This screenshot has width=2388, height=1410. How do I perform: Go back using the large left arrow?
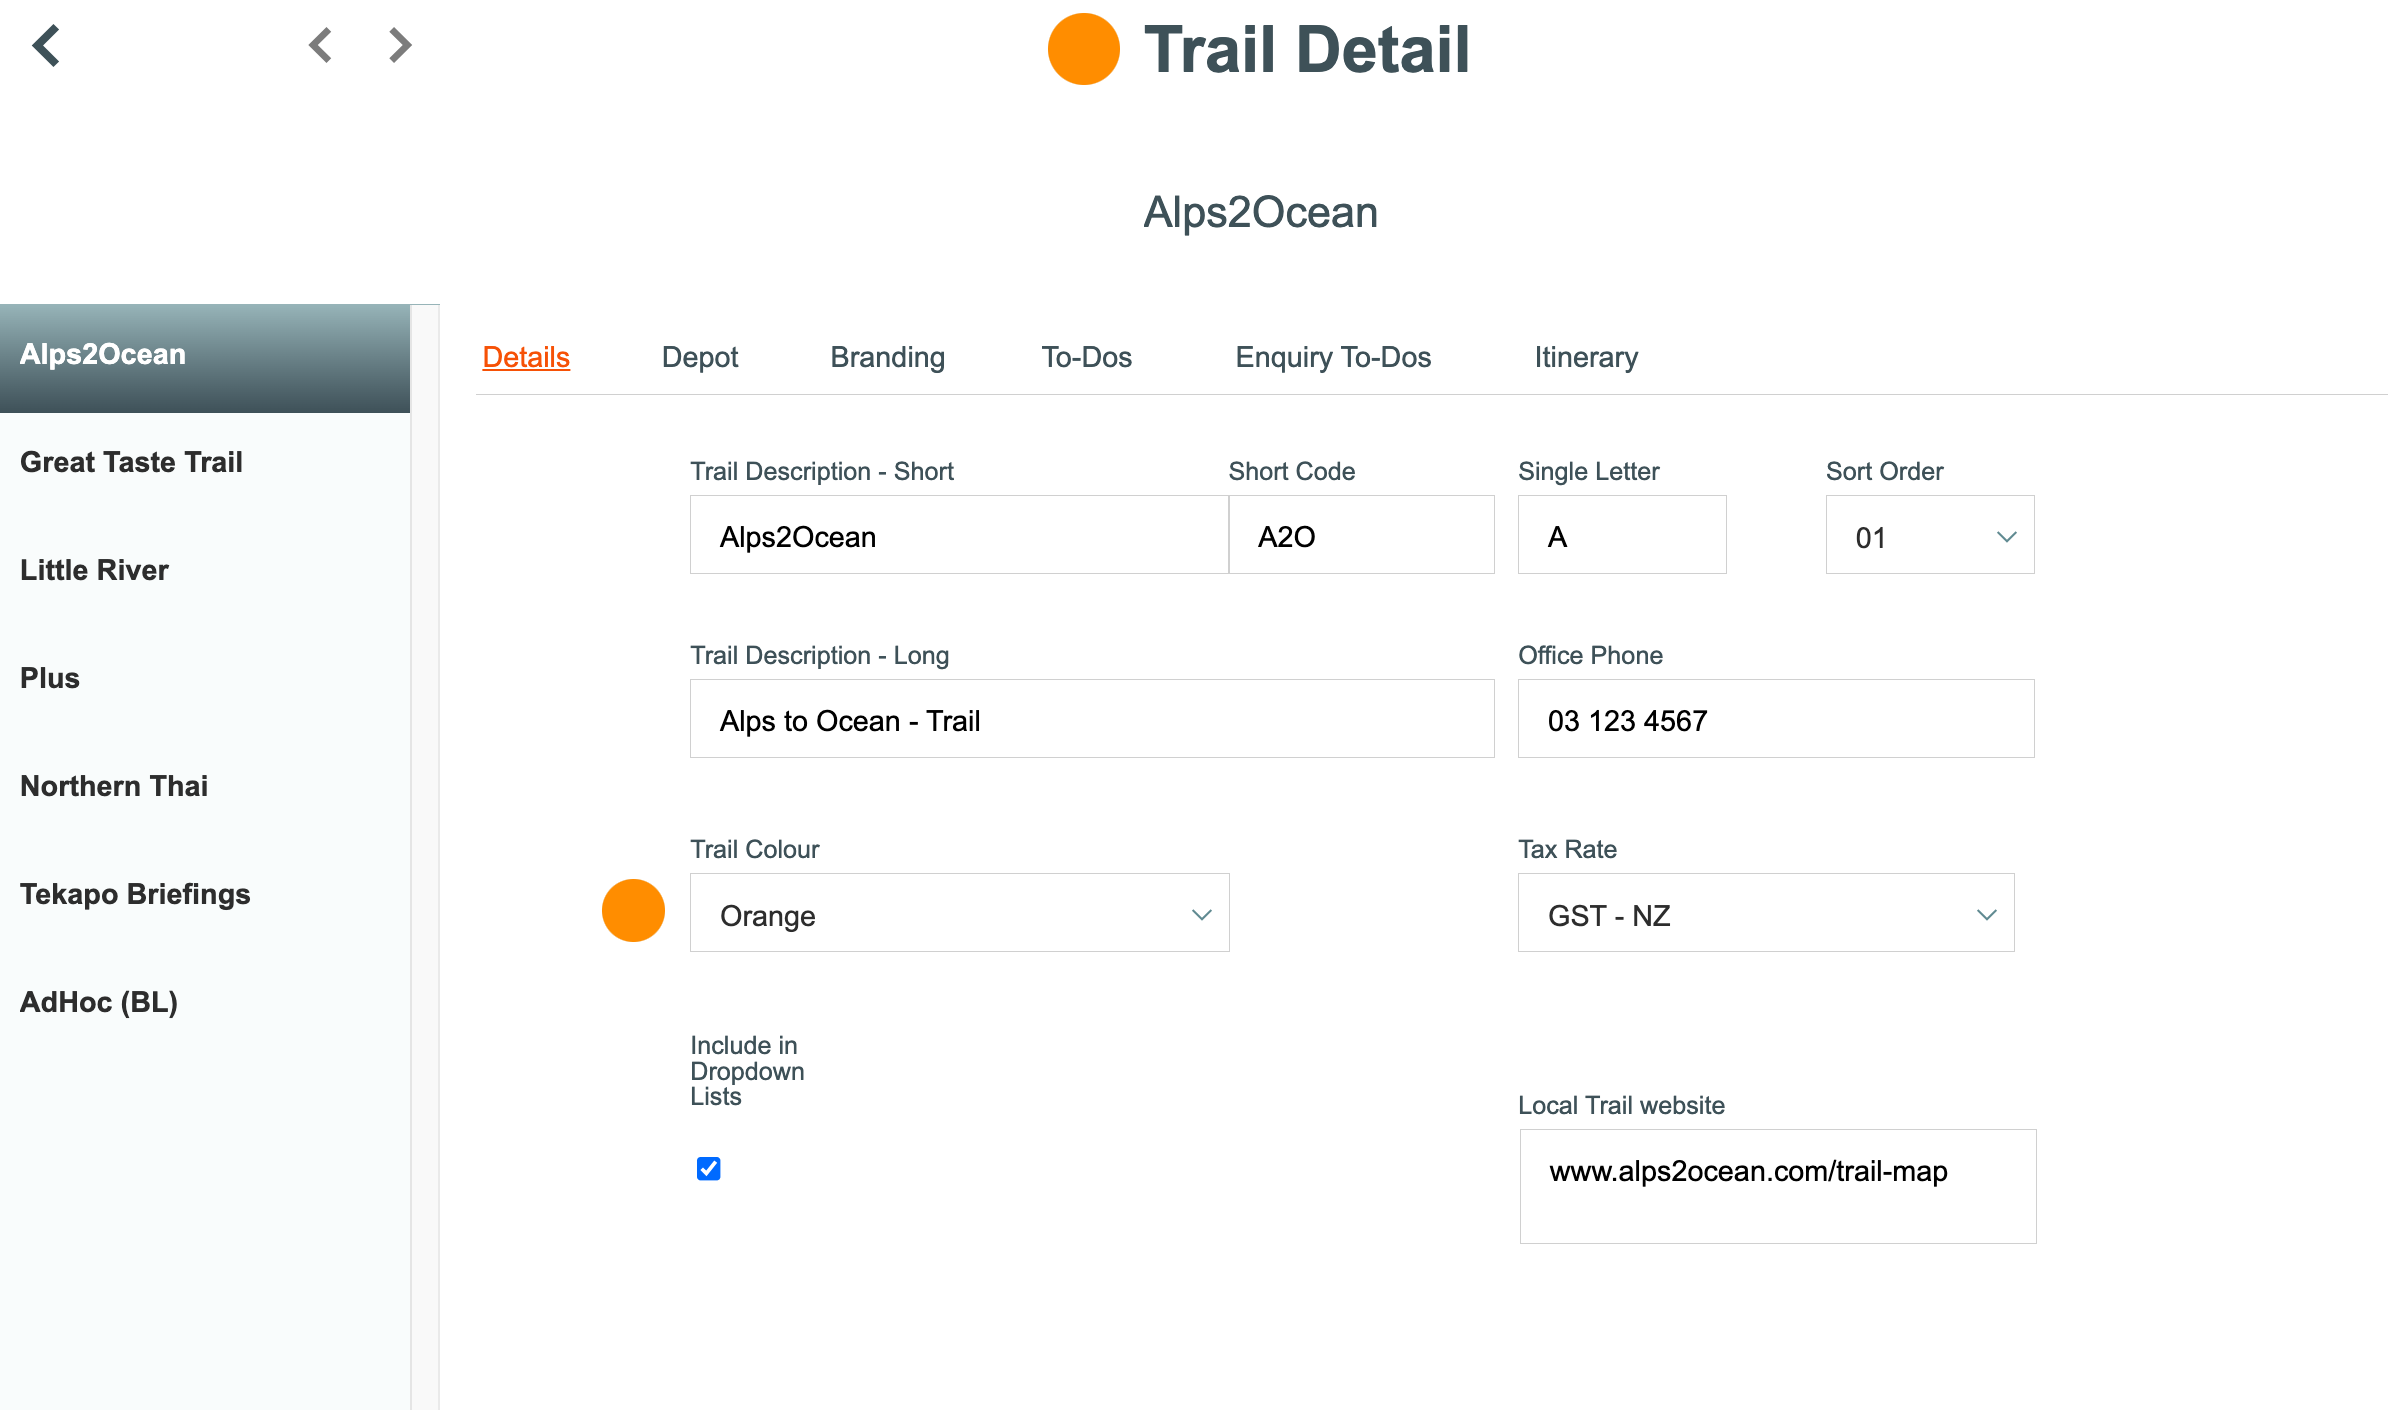(46, 46)
